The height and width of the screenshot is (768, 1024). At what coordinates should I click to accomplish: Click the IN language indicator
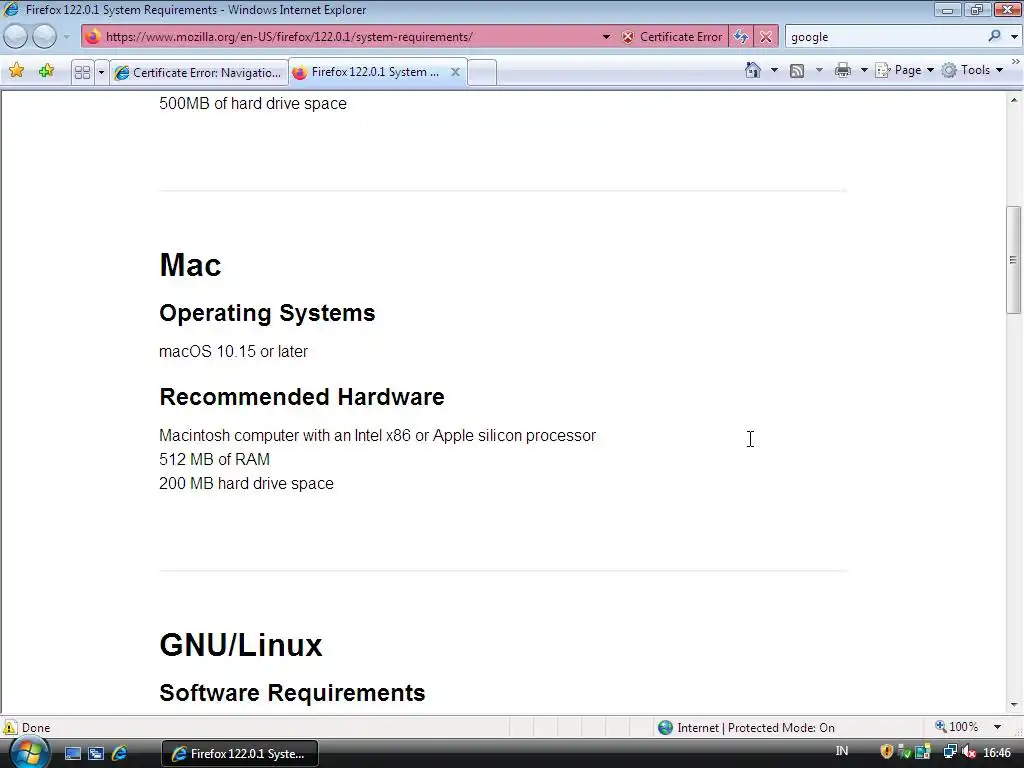(x=842, y=751)
